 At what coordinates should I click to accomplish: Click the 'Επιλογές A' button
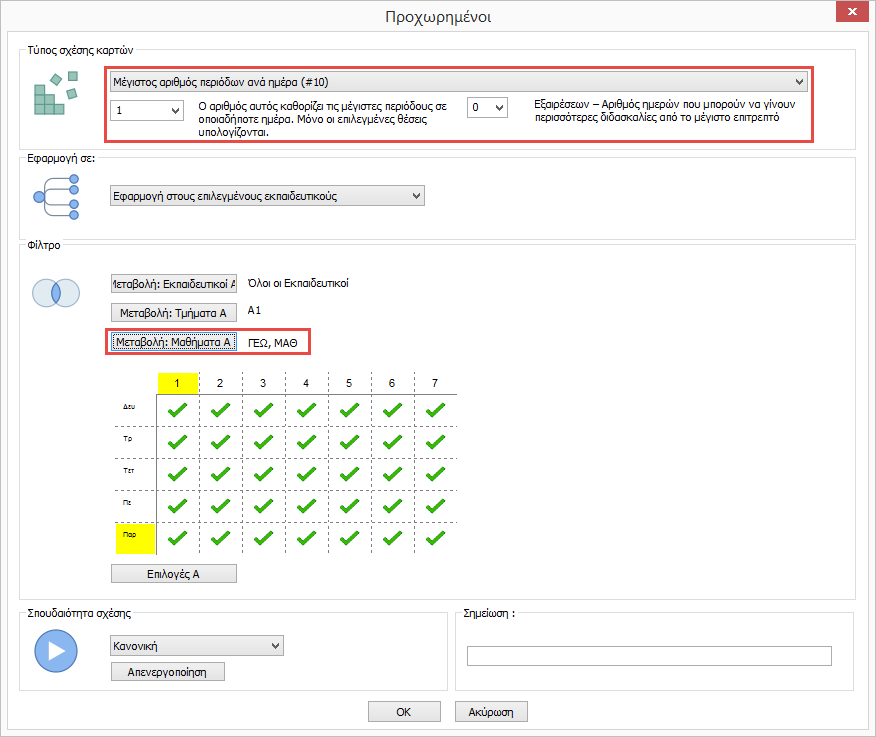click(x=174, y=573)
